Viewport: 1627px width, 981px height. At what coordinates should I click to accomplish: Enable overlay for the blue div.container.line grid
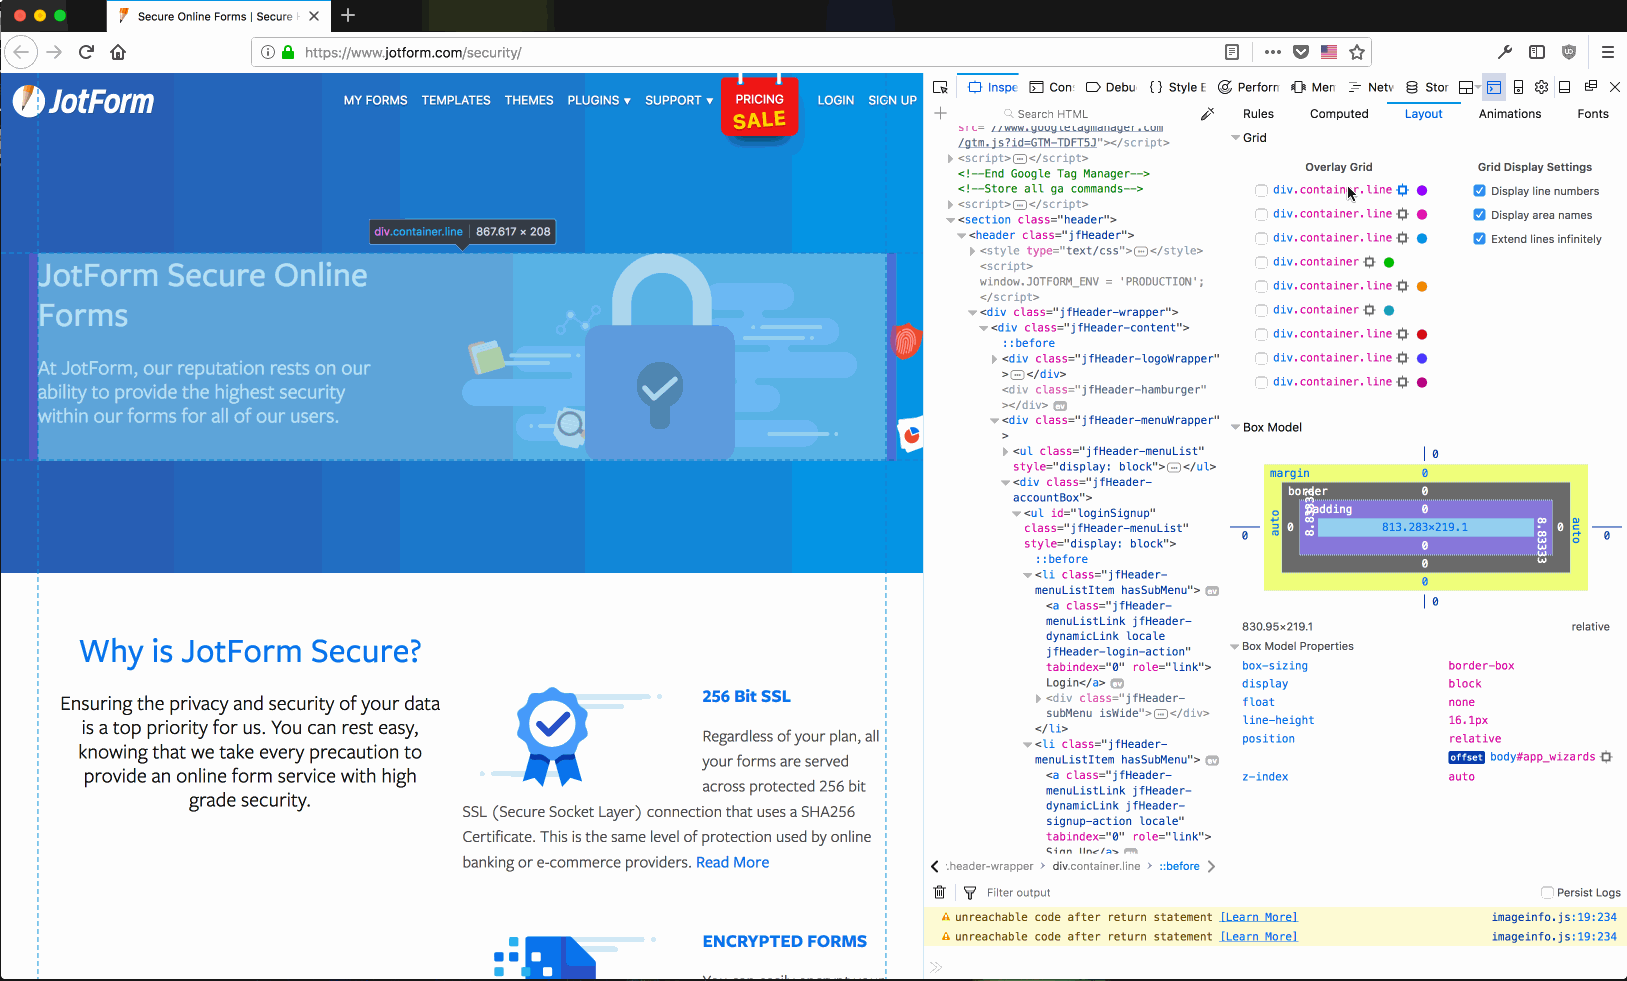(1261, 238)
